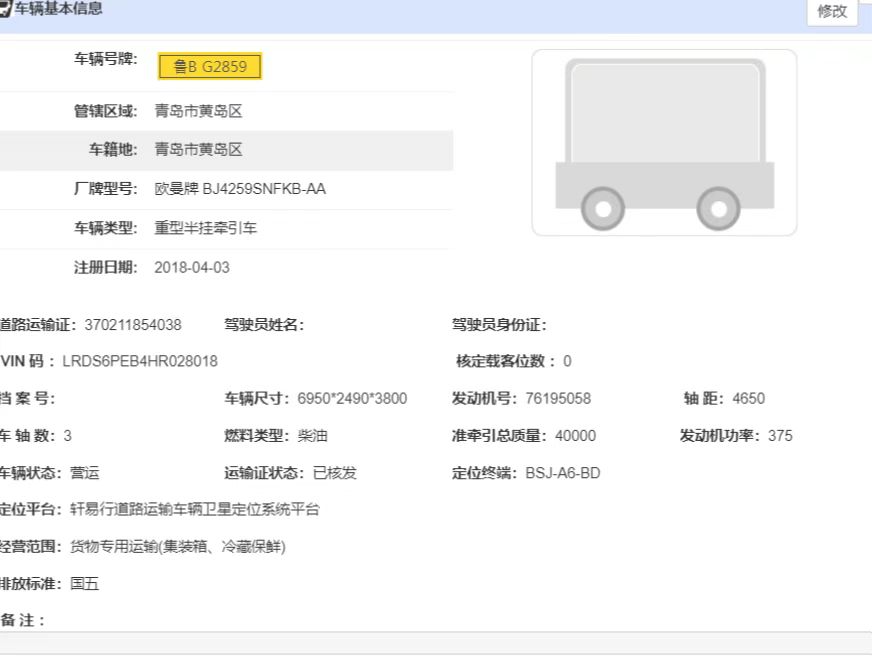Click engine power value 375
Viewport: 872px width, 668px height.
pos(780,436)
